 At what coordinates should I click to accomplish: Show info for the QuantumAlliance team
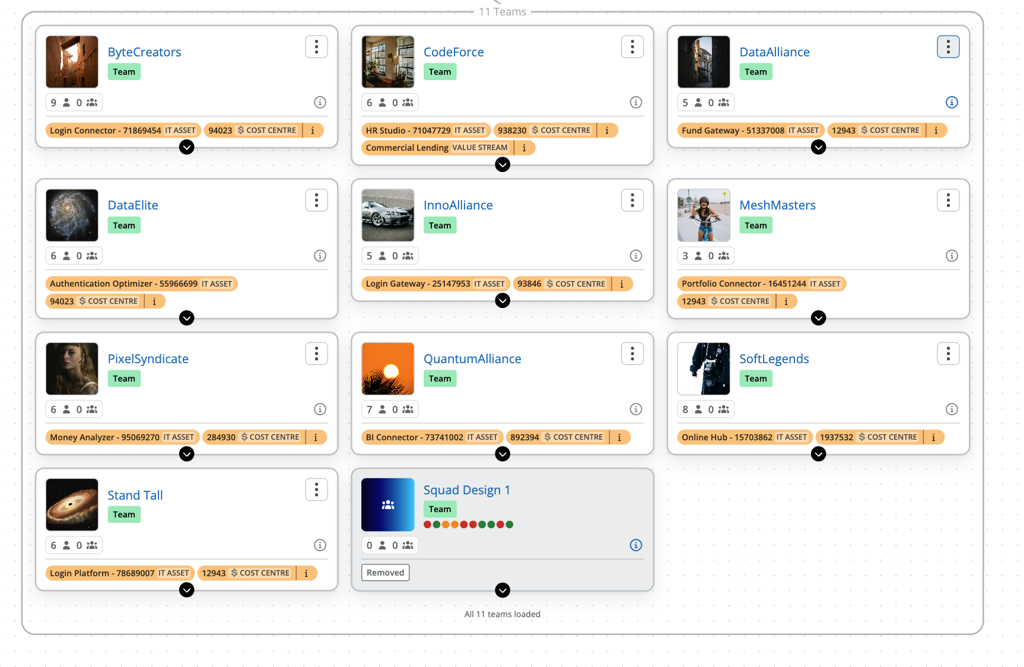(635, 409)
